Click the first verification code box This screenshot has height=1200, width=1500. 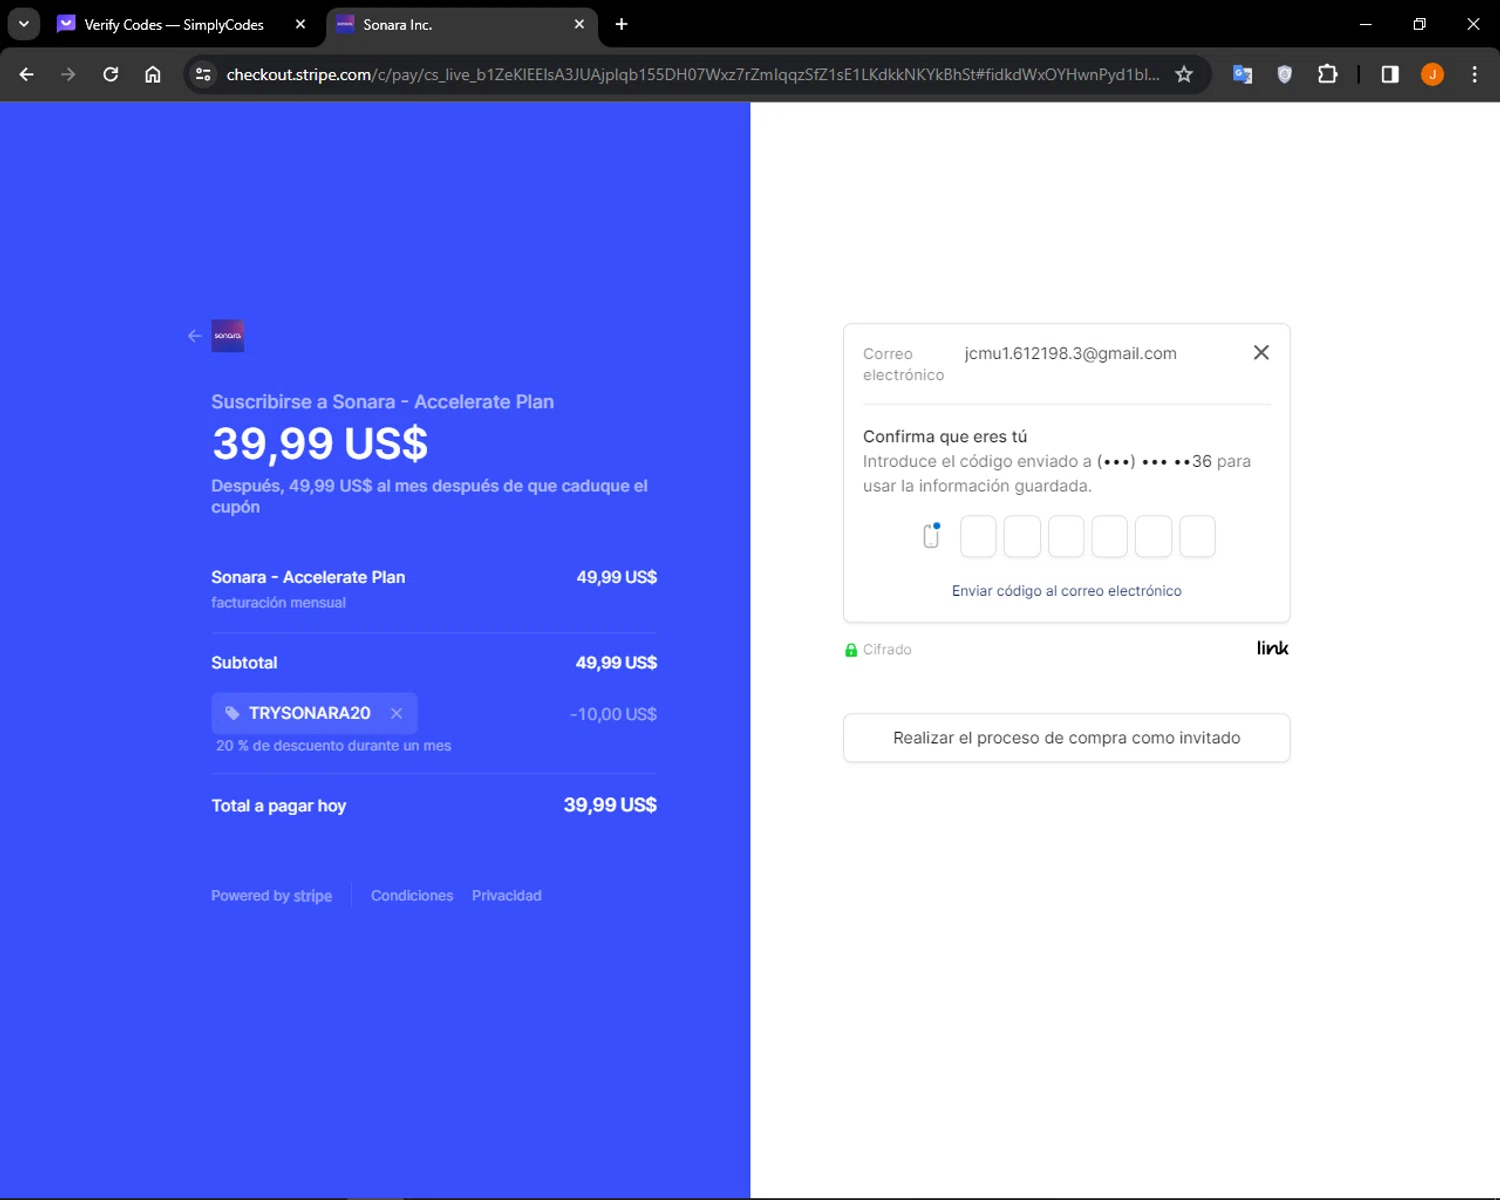pos(978,537)
